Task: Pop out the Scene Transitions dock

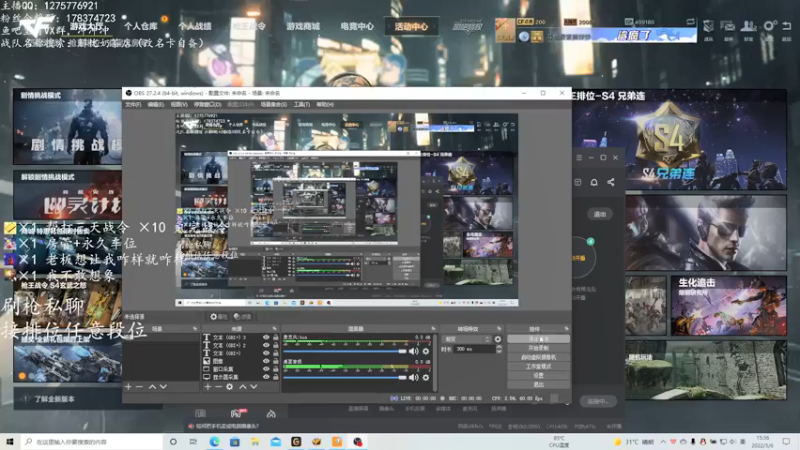Action: (x=498, y=329)
